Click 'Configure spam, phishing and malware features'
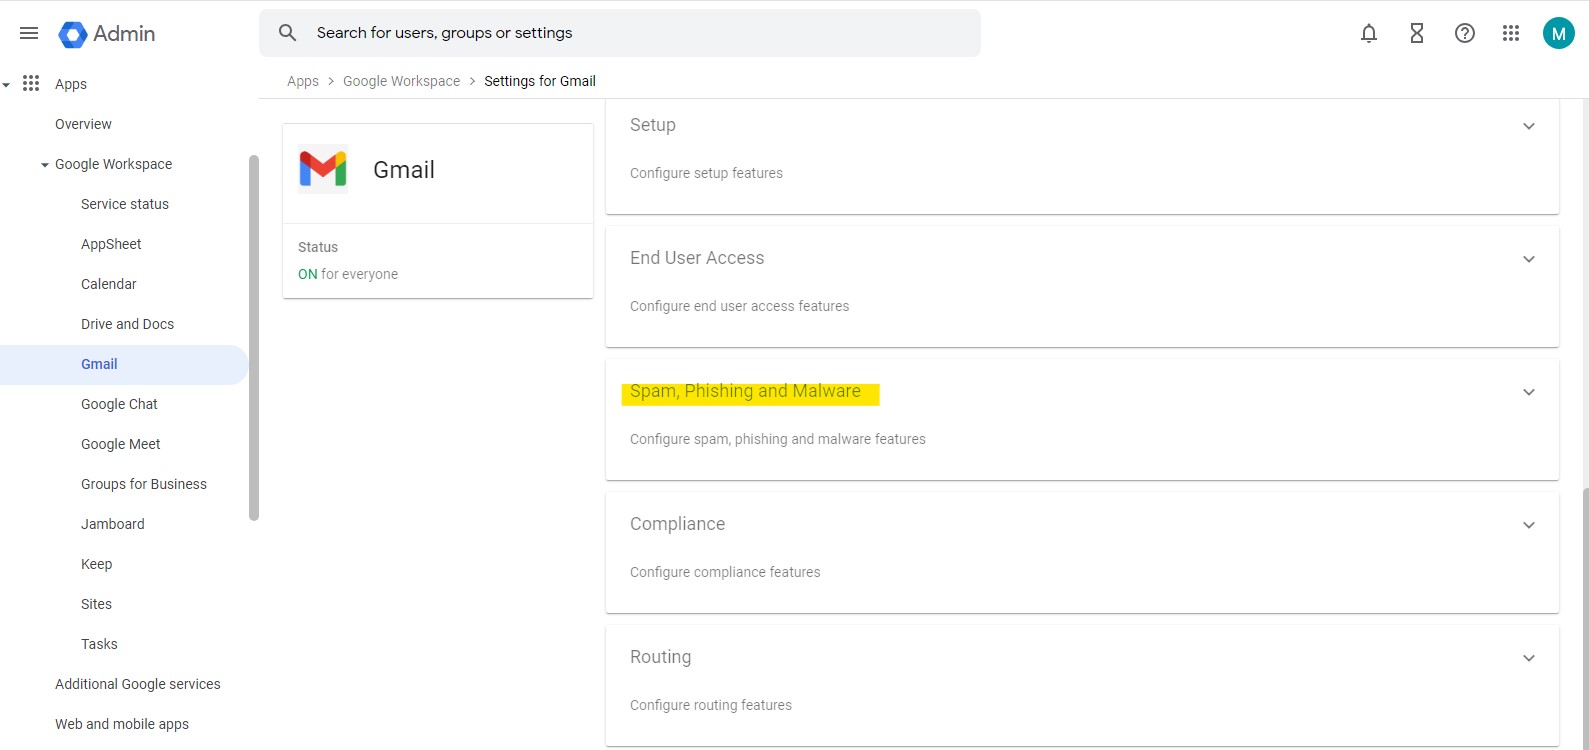This screenshot has width=1589, height=750. pos(778,439)
